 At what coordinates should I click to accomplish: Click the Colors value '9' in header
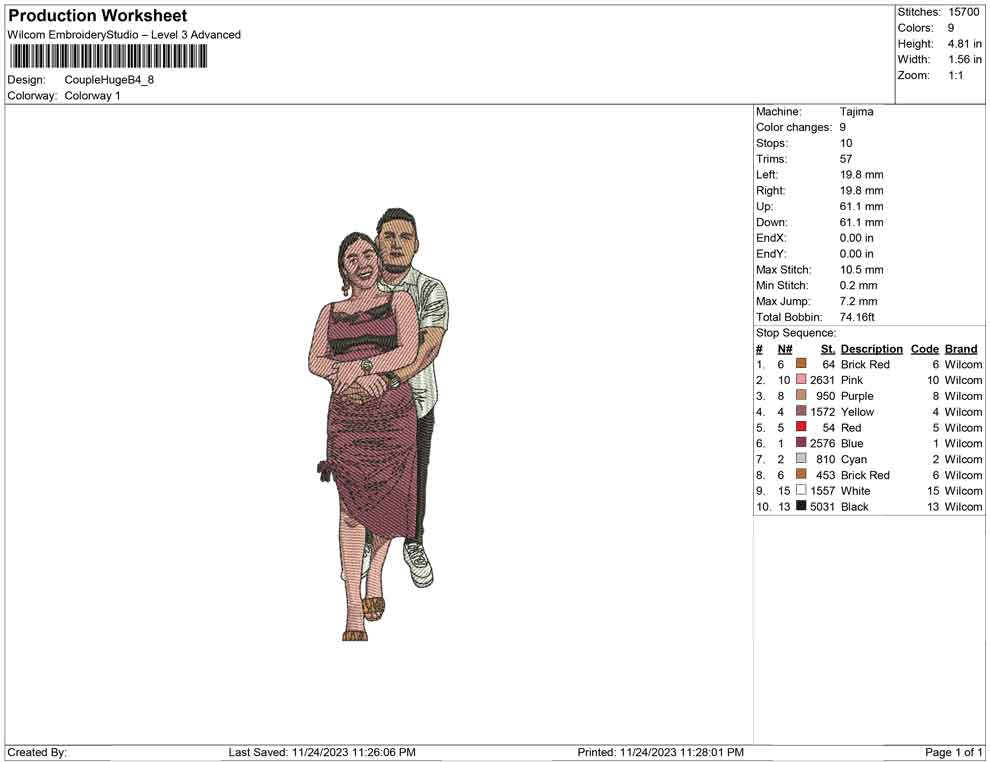click(951, 28)
